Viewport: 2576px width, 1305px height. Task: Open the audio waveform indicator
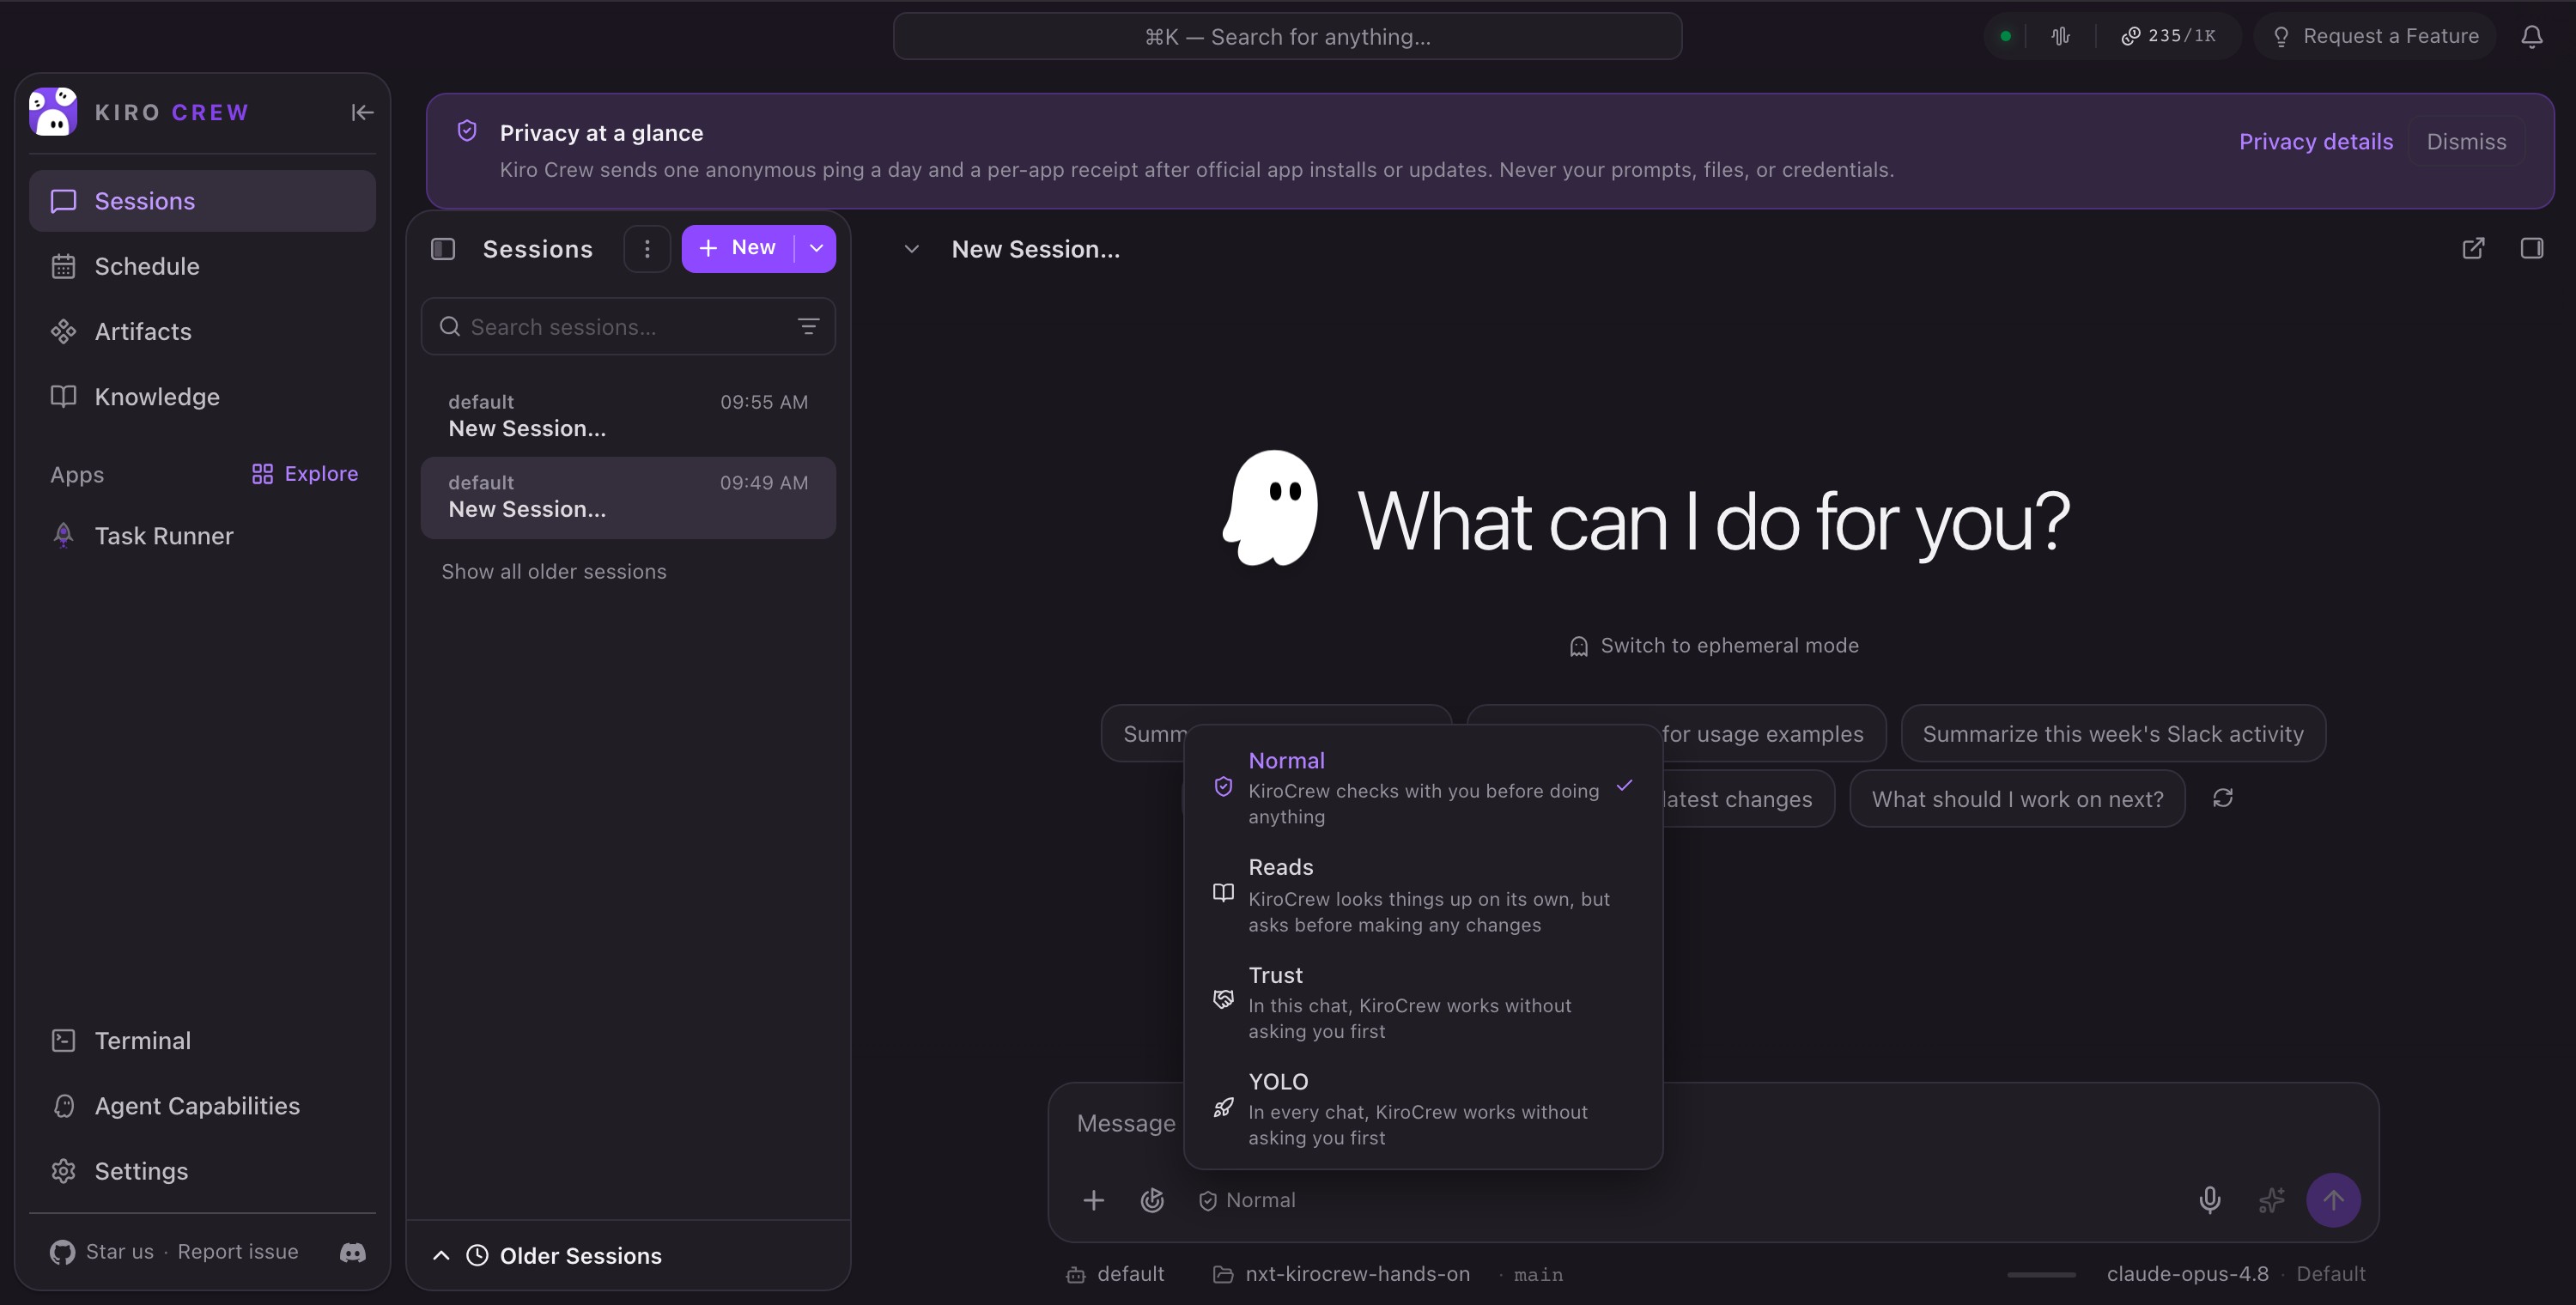click(2061, 37)
